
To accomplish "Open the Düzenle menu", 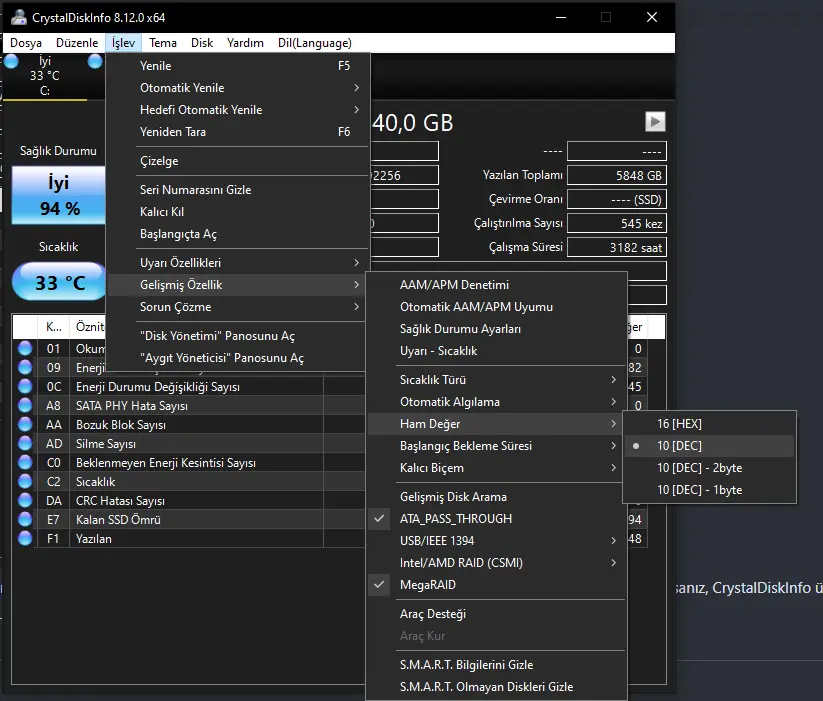I will point(77,43).
